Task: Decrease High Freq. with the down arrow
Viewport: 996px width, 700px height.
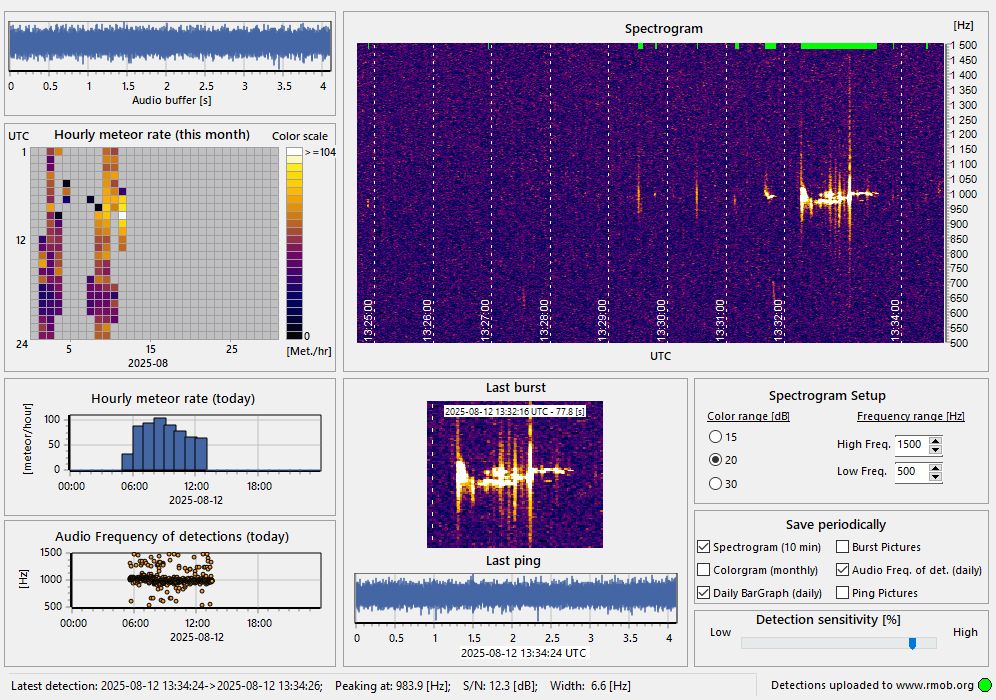Action: pos(935,449)
